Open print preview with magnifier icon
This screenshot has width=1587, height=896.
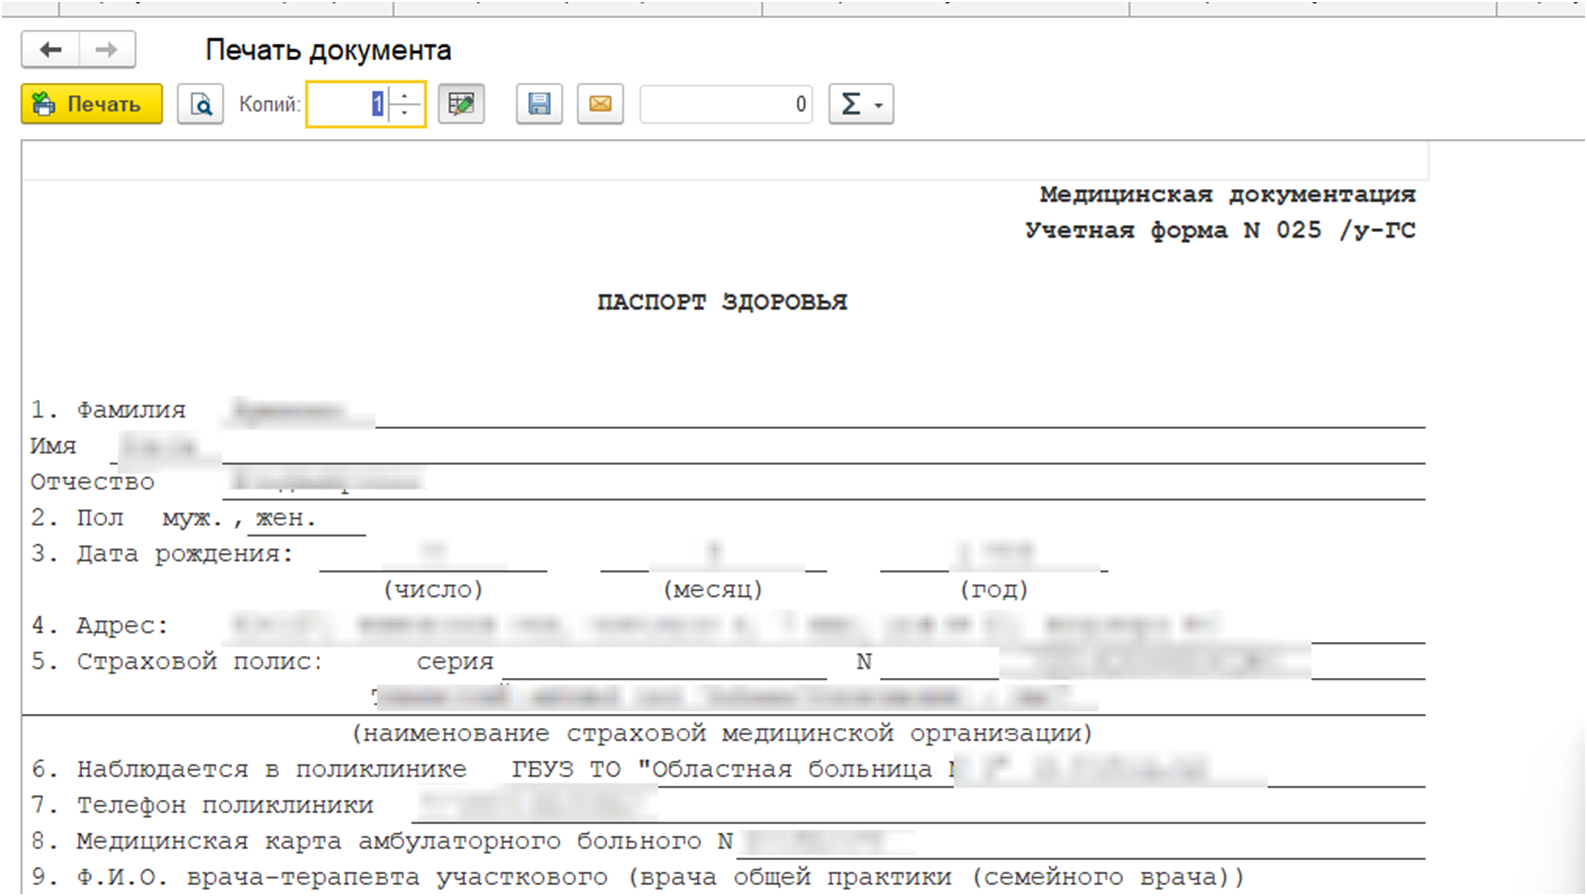200,104
